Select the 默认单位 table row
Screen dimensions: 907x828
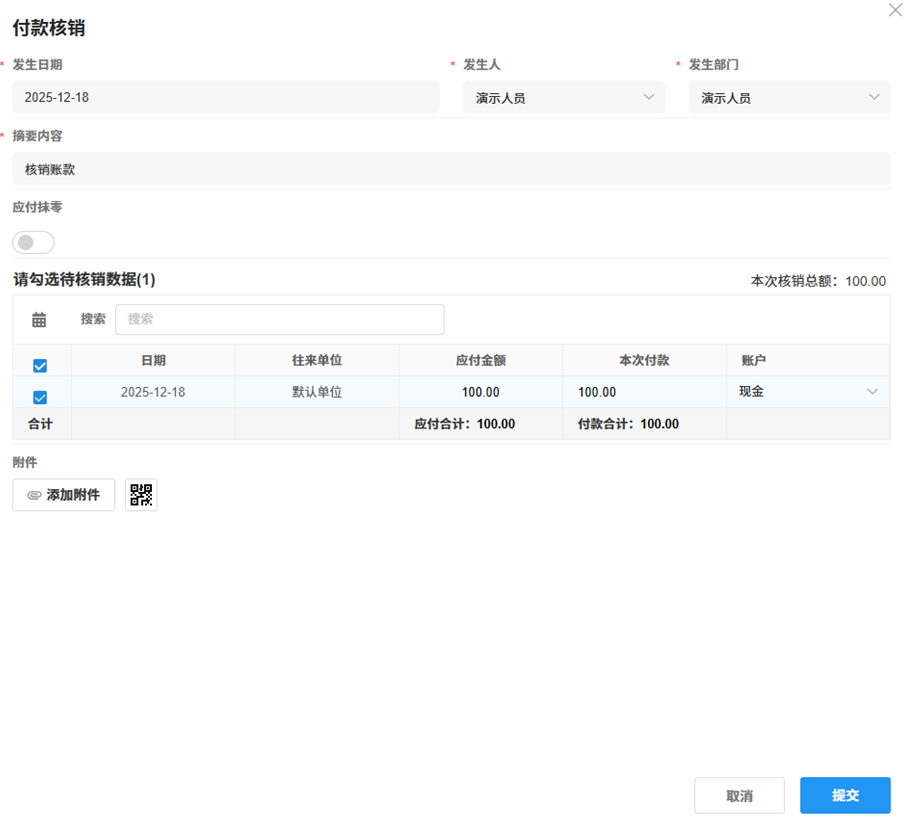coord(317,392)
